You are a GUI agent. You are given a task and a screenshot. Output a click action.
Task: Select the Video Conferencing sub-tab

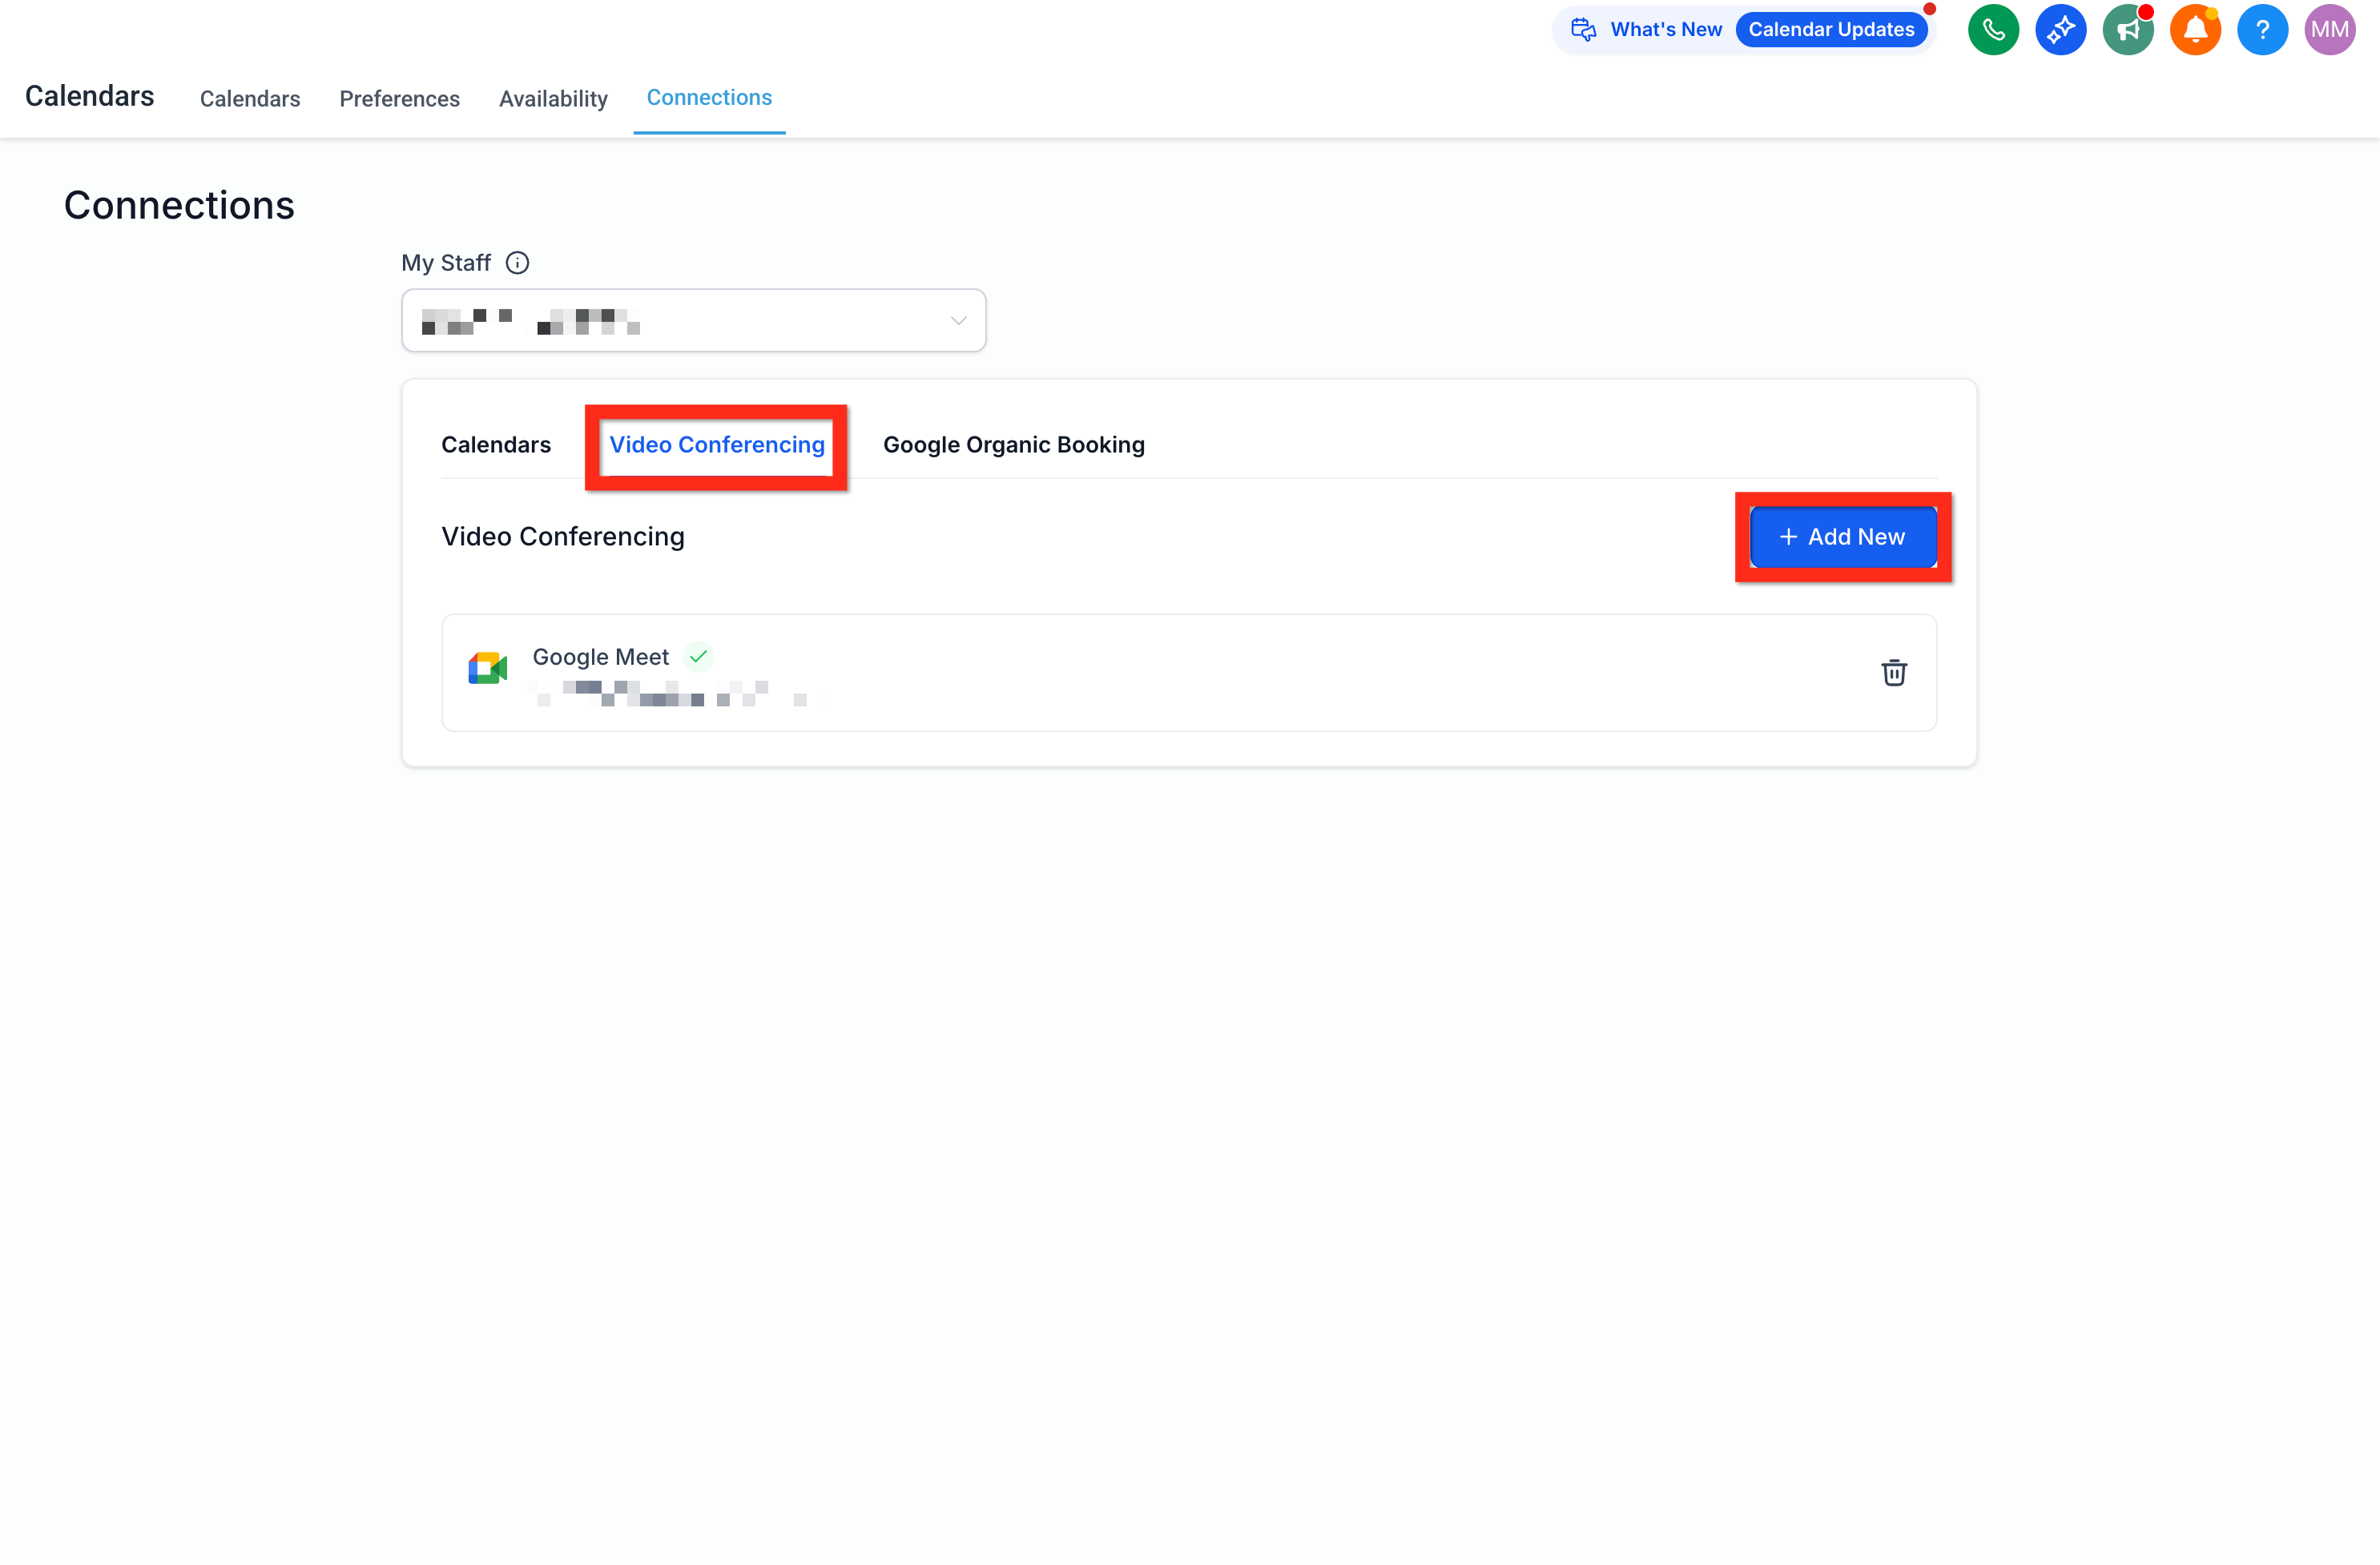[x=717, y=445]
